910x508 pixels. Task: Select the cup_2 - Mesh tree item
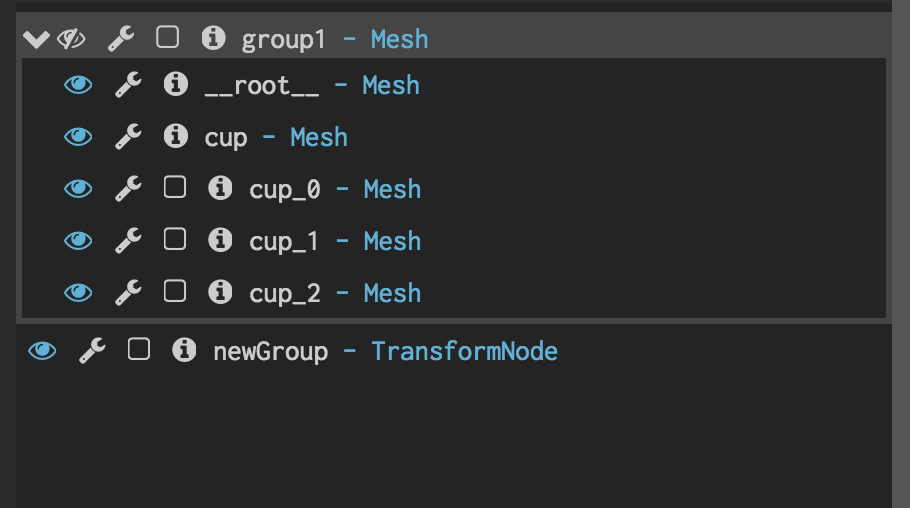point(335,293)
